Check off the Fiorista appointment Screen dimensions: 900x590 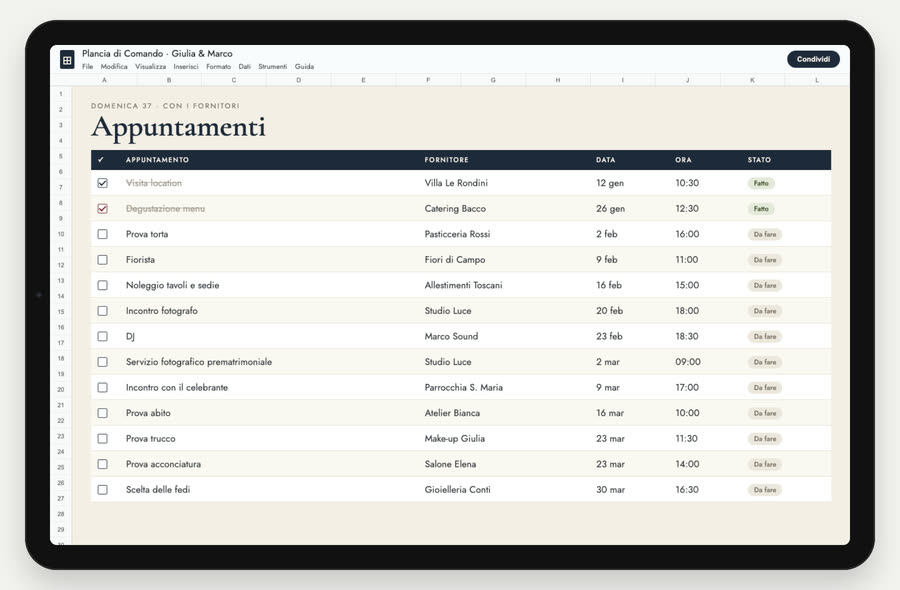[102, 259]
